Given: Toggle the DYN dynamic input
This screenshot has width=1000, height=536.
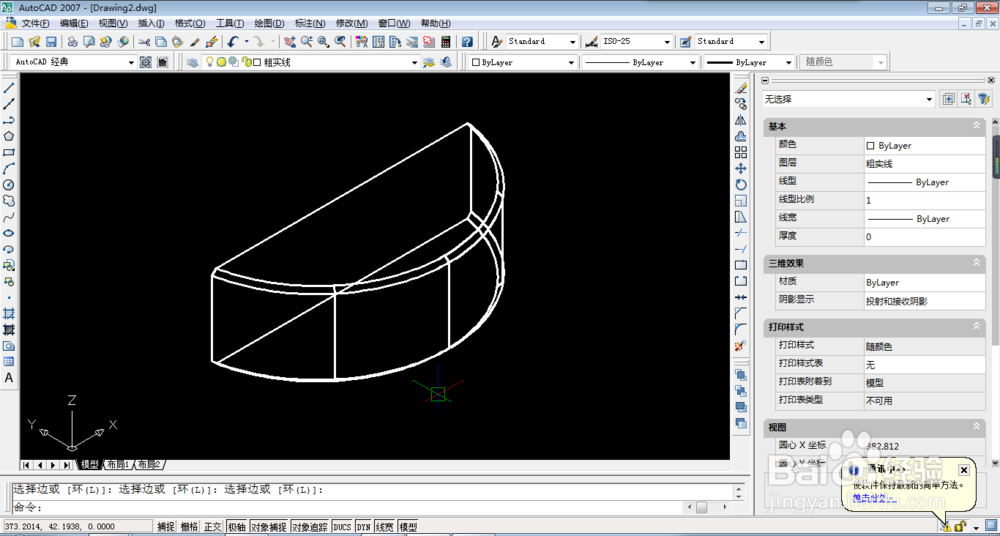Looking at the screenshot, I should point(364,527).
